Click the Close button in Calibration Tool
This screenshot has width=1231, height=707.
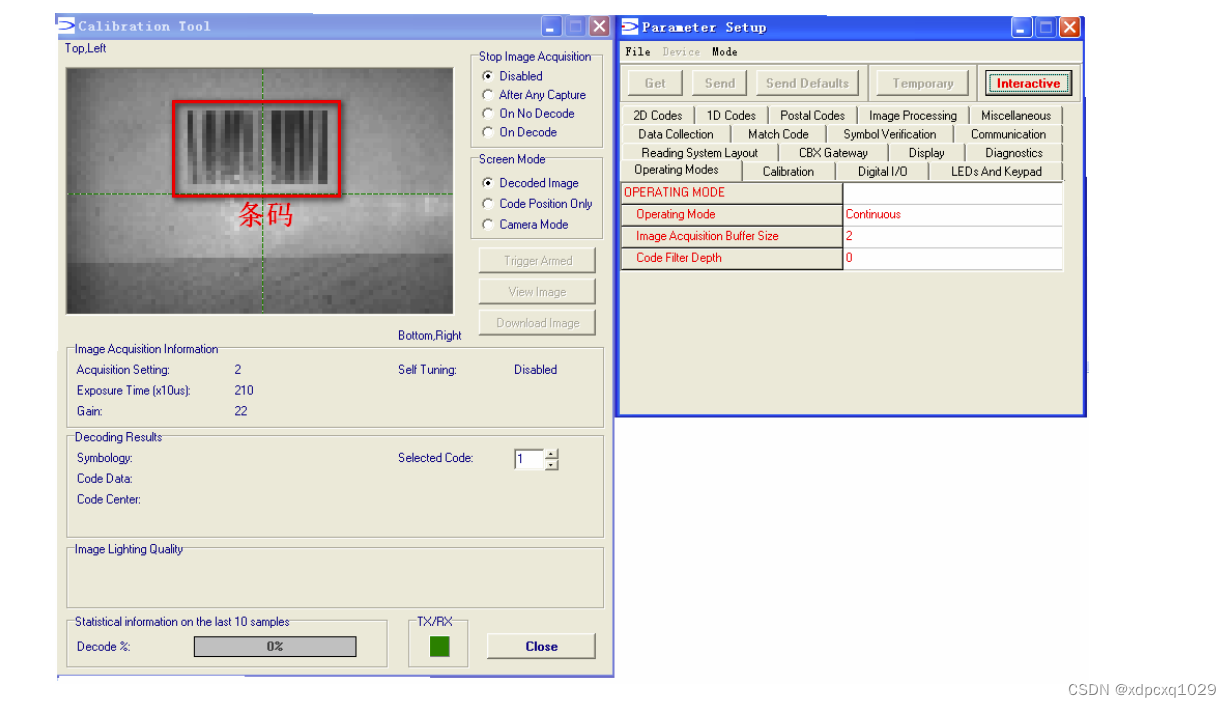coord(540,646)
